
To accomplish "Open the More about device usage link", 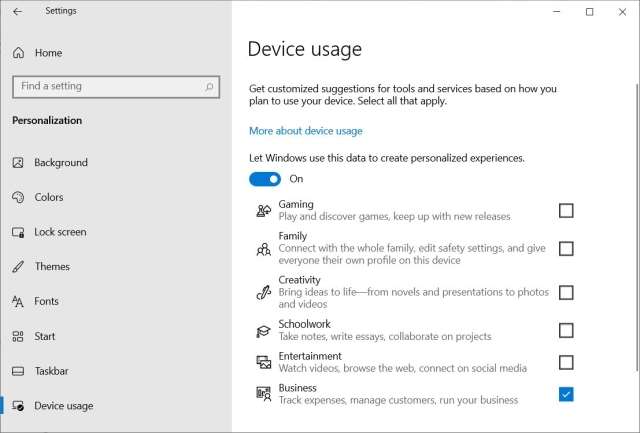I will point(305,131).
